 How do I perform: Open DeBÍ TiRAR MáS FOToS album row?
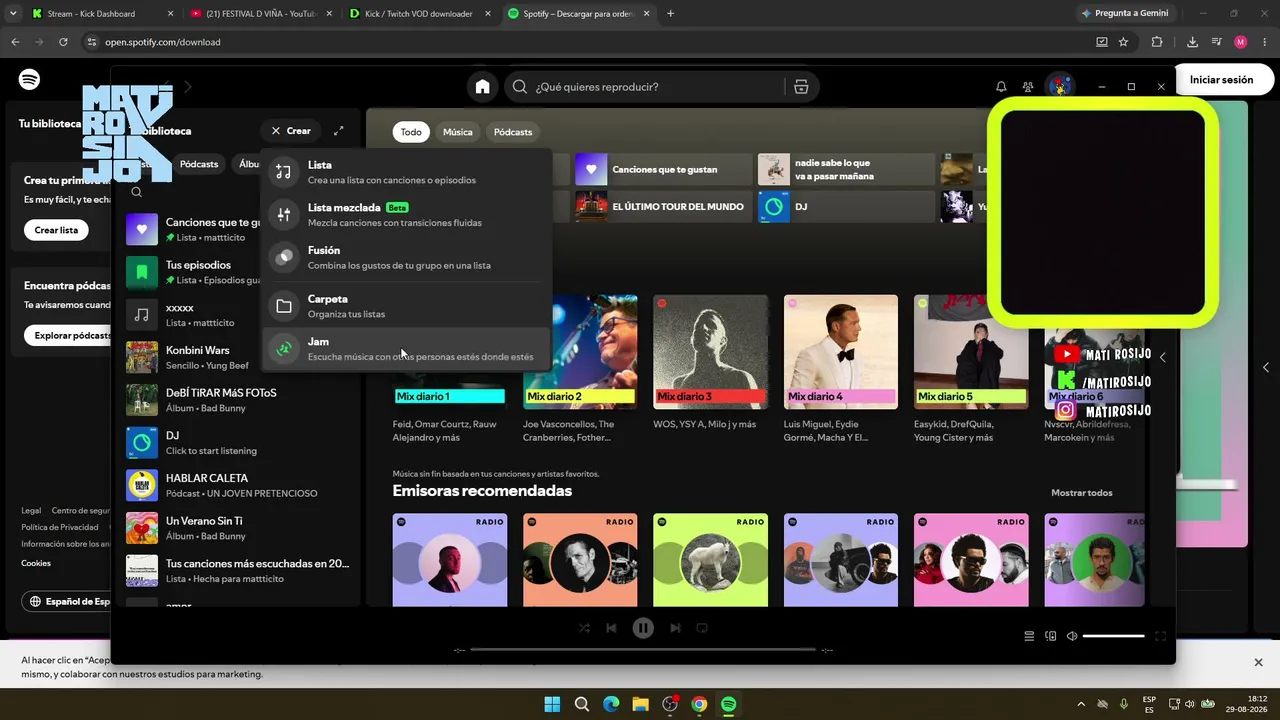[238, 400]
